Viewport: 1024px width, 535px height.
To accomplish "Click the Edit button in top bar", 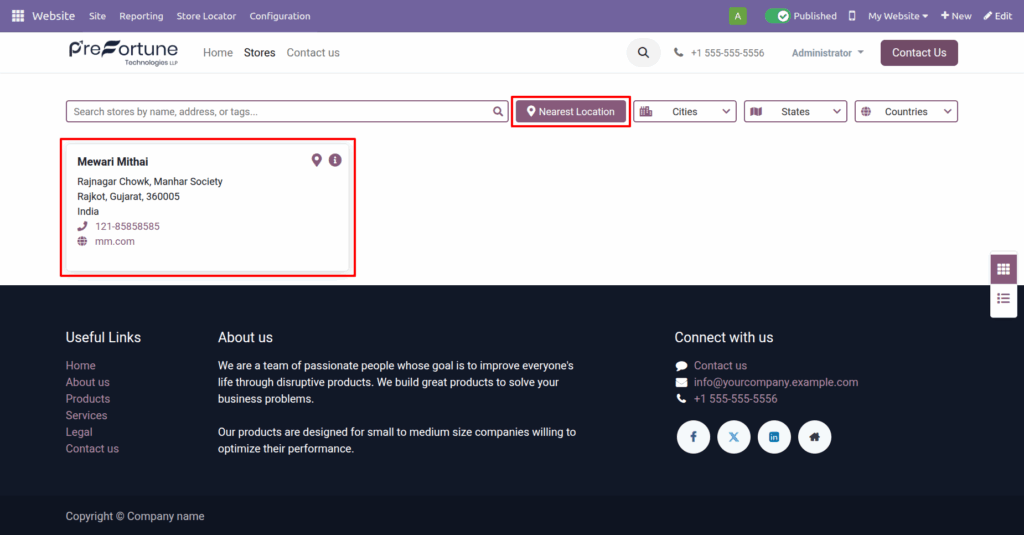I will click(998, 16).
